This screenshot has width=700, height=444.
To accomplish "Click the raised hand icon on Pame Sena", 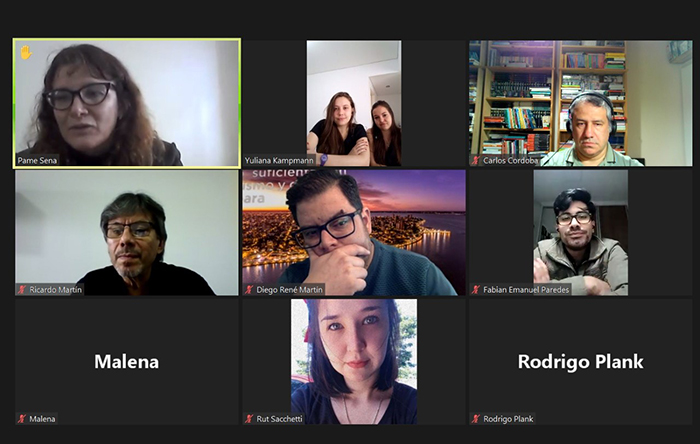I will 25,52.
